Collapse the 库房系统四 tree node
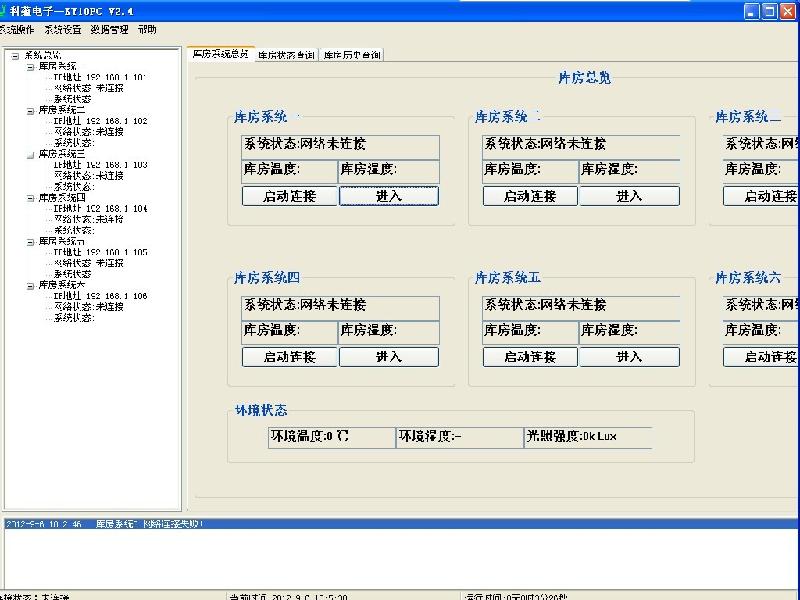The width and height of the screenshot is (800, 600). (31, 198)
